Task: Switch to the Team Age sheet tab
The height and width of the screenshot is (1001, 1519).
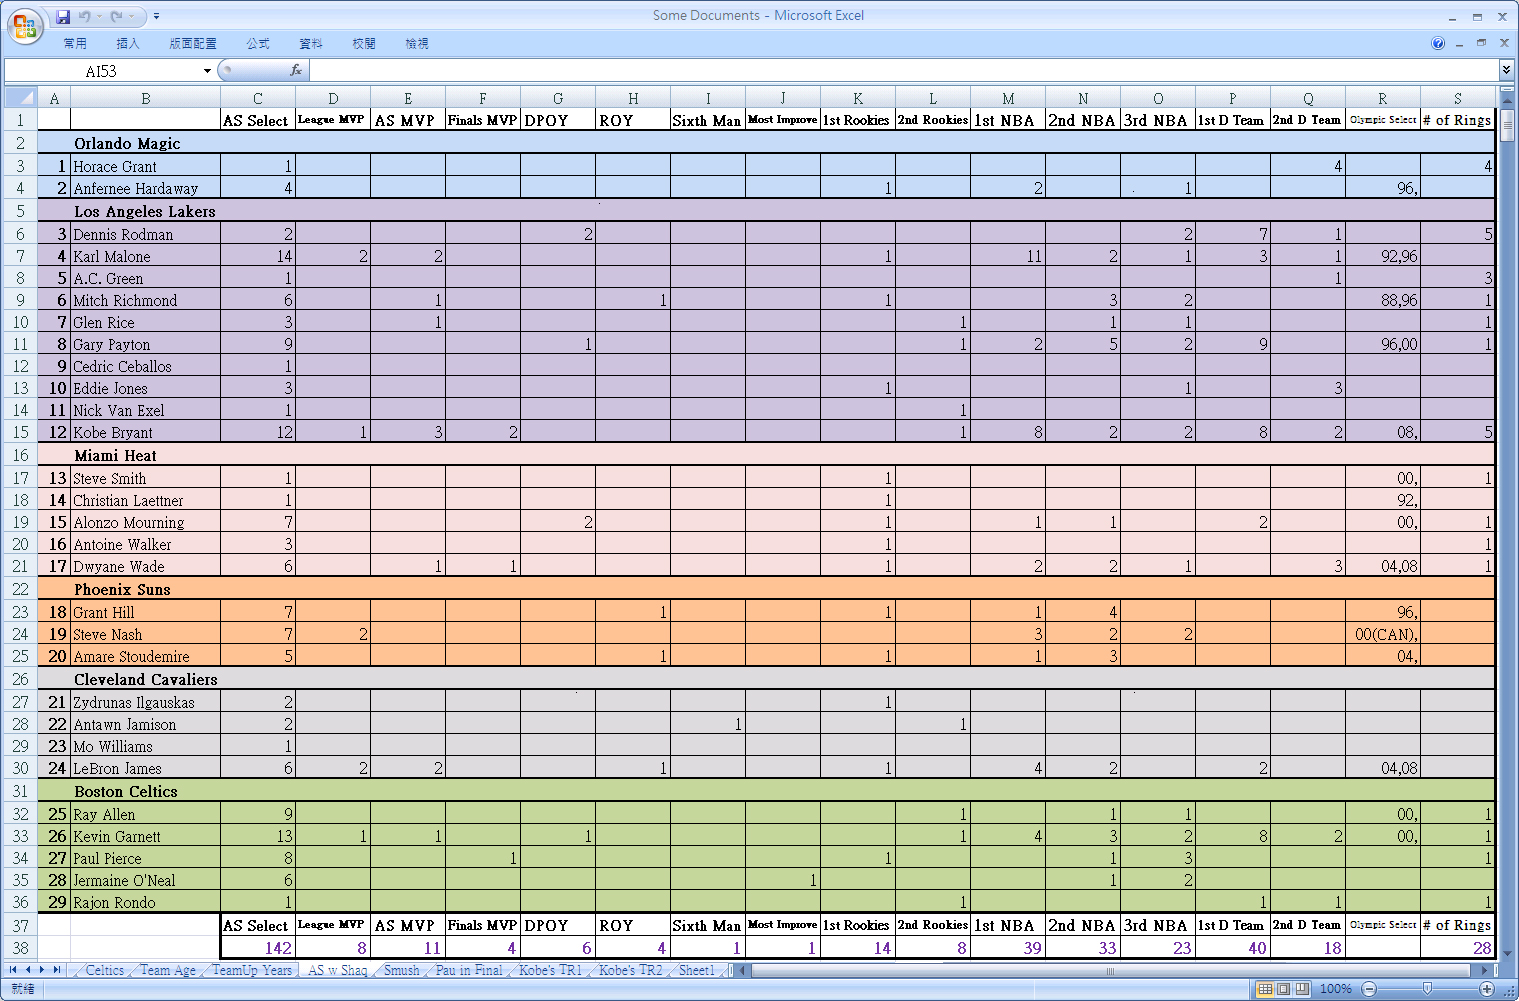Action: (x=168, y=970)
